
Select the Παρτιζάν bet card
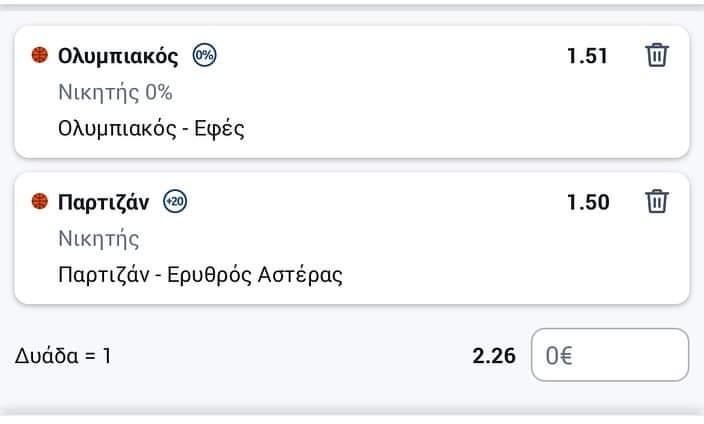pyautogui.click(x=352, y=238)
